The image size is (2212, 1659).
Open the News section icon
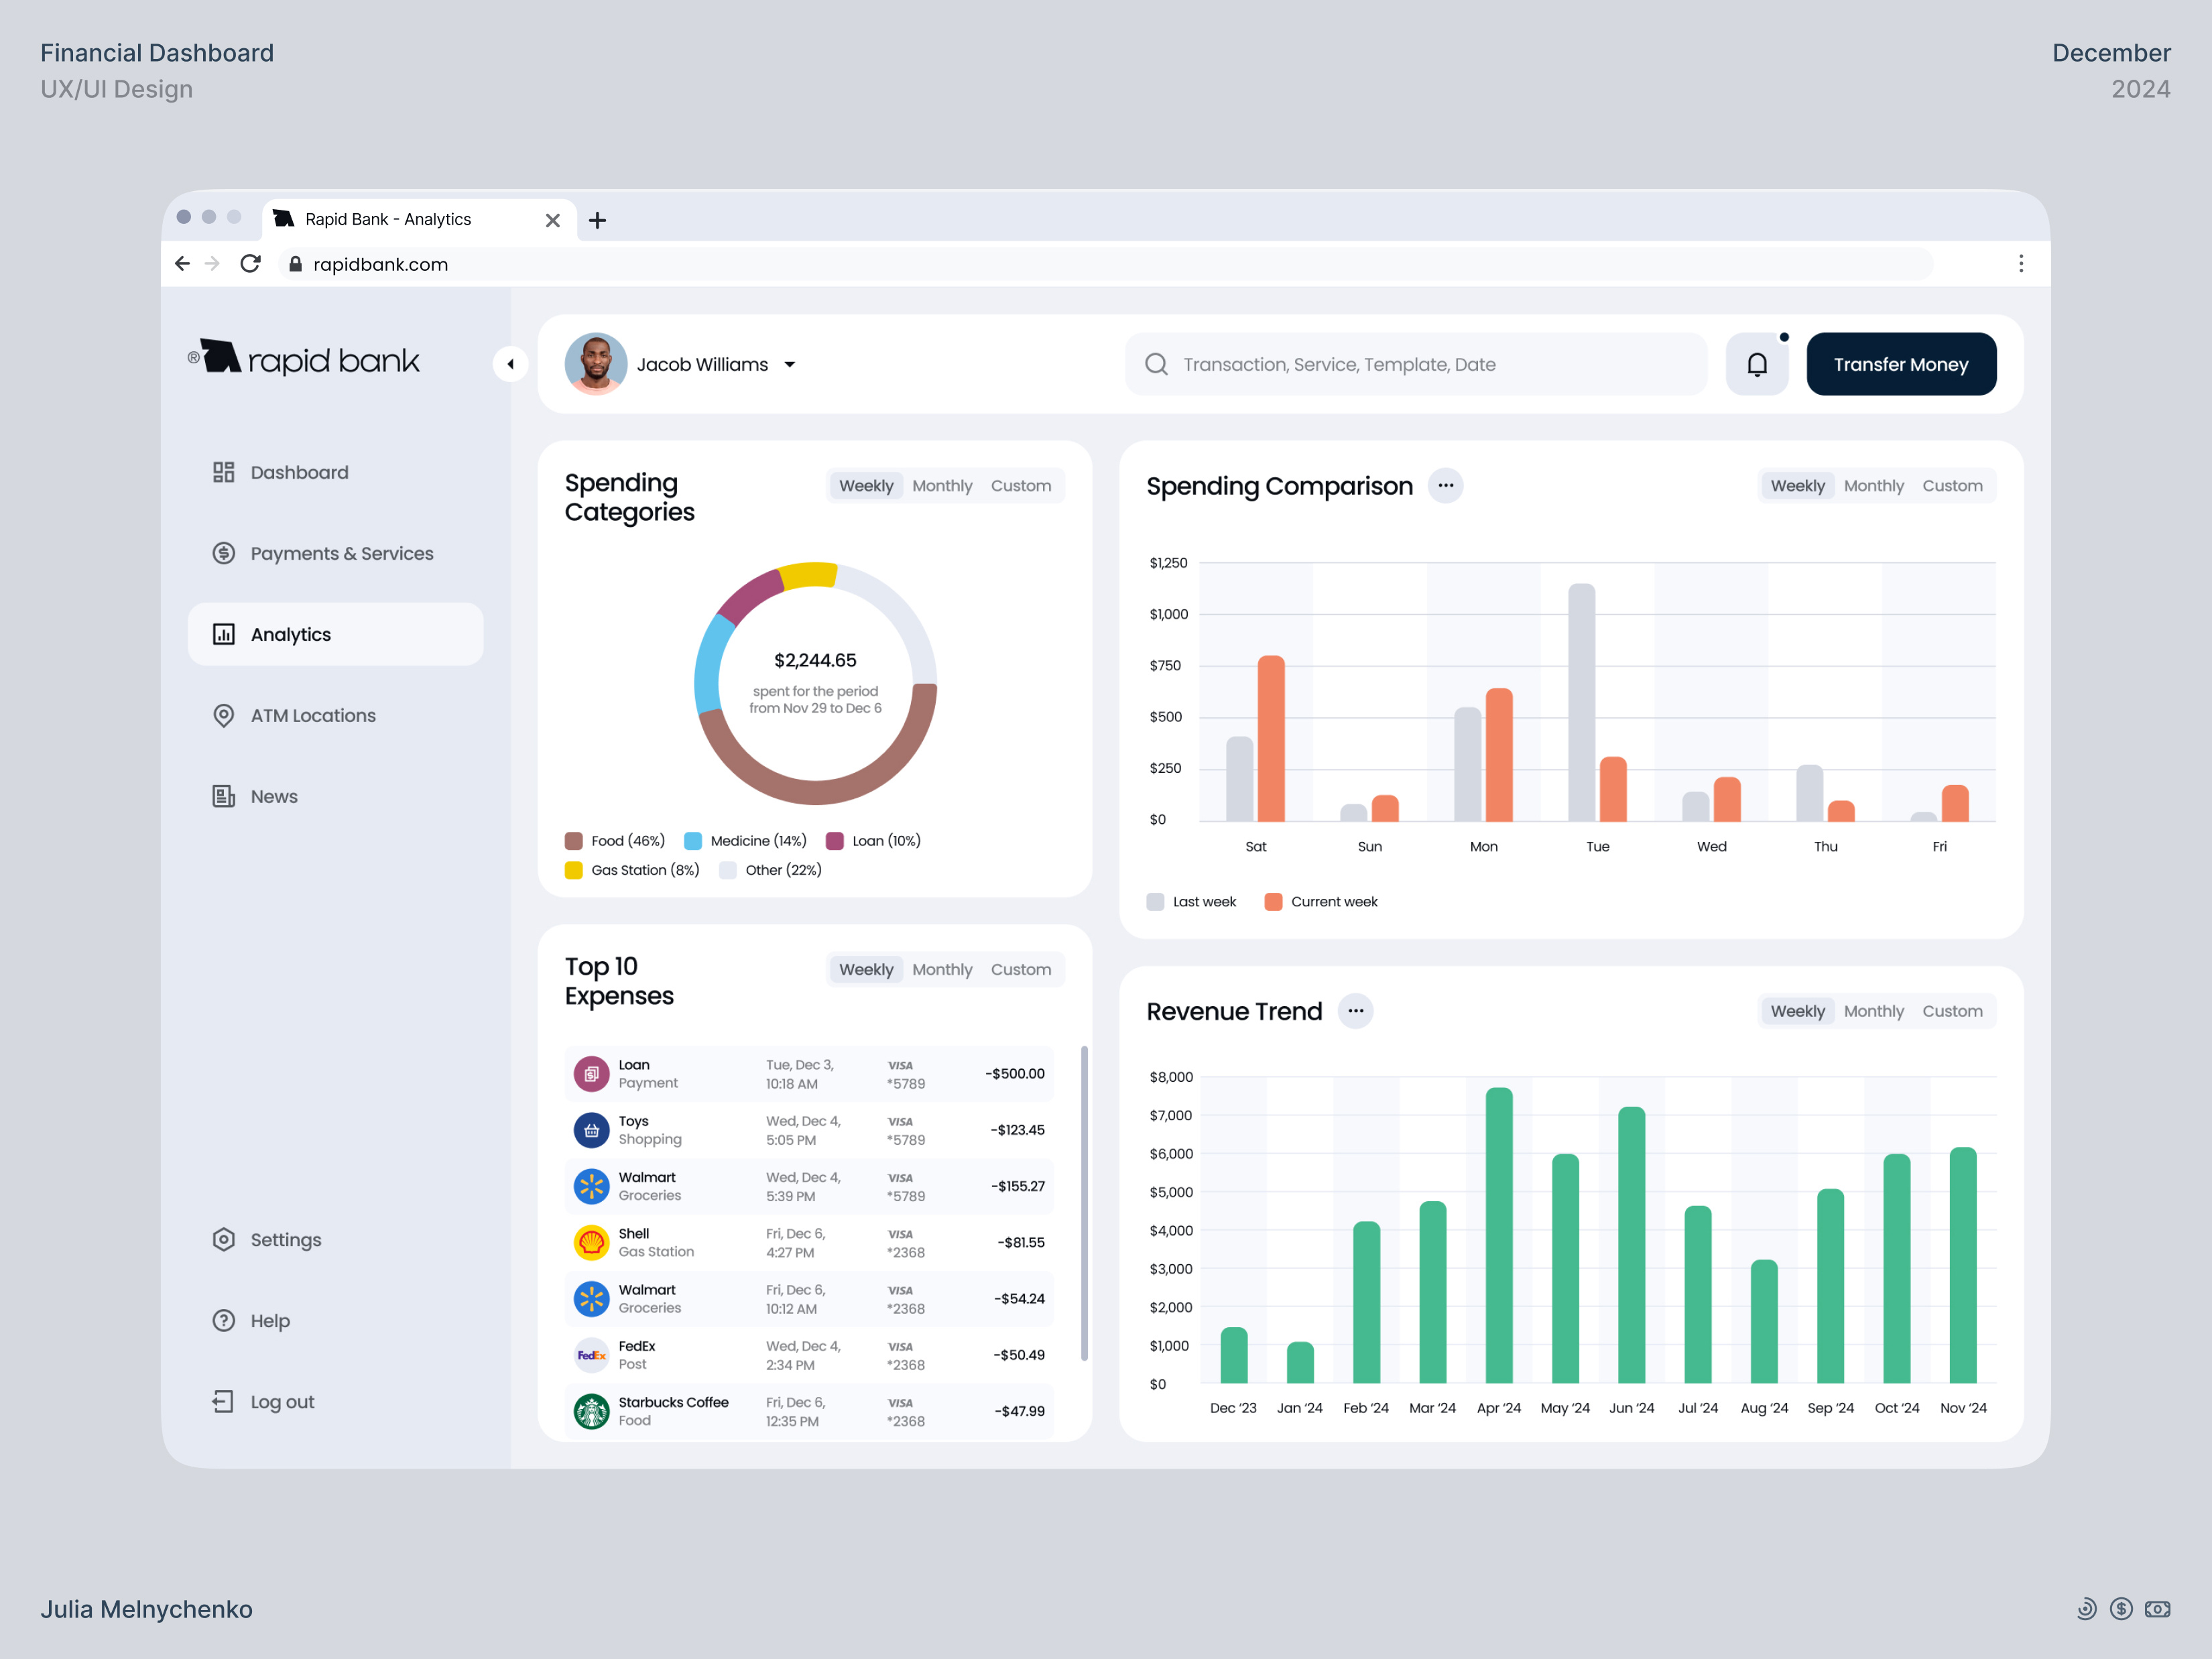(224, 796)
